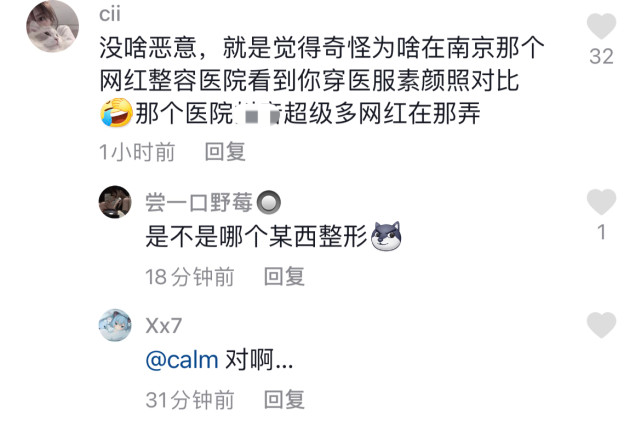Image resolution: width=641 pixels, height=427 pixels.
Task: Like the comment by cii
Action: [601, 25]
